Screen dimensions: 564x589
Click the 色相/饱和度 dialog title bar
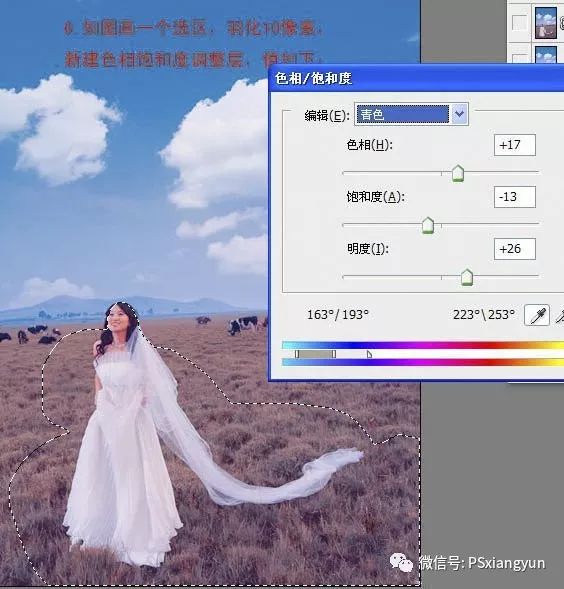(416, 78)
